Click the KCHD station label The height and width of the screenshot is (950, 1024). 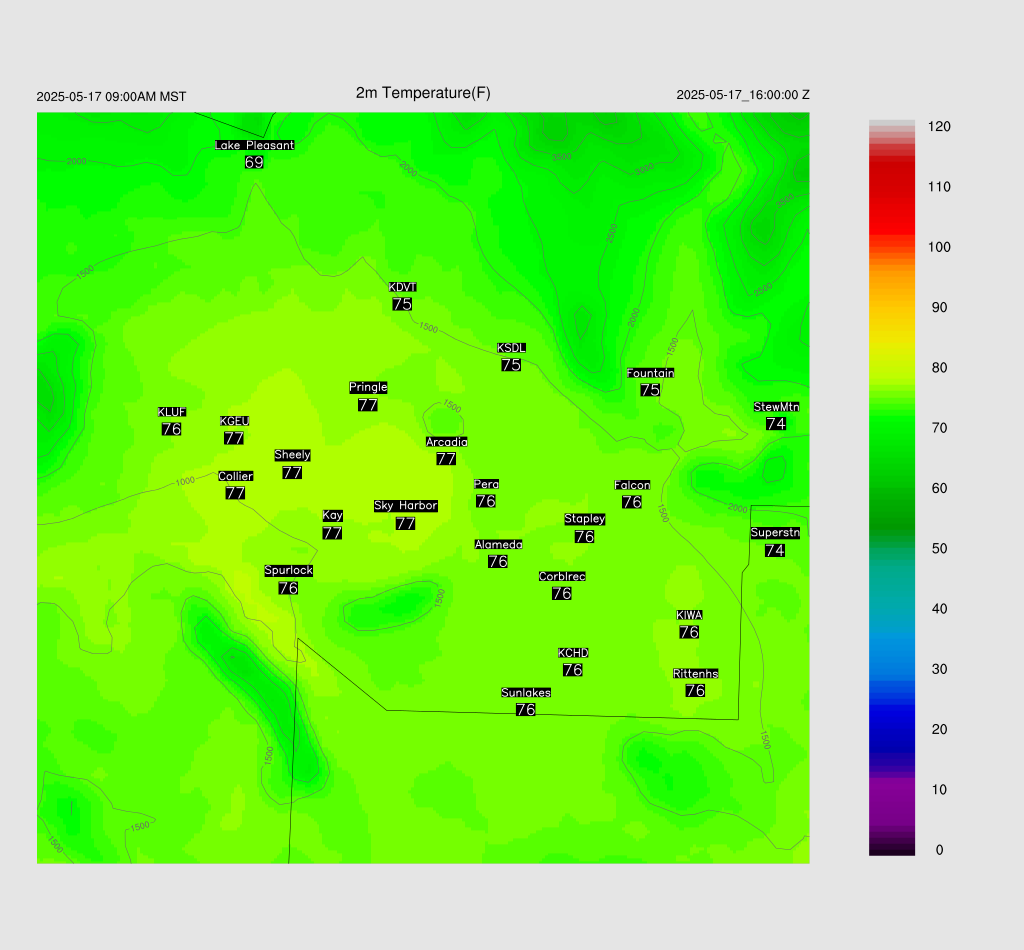pos(573,653)
